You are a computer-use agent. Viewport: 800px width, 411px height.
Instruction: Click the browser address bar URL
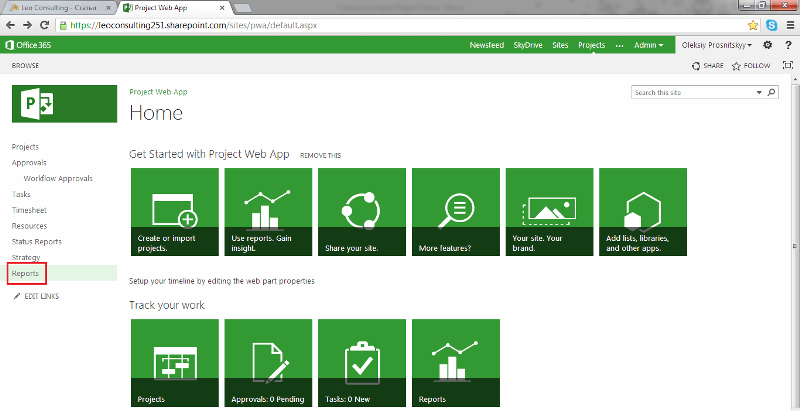pyautogui.click(x=194, y=25)
